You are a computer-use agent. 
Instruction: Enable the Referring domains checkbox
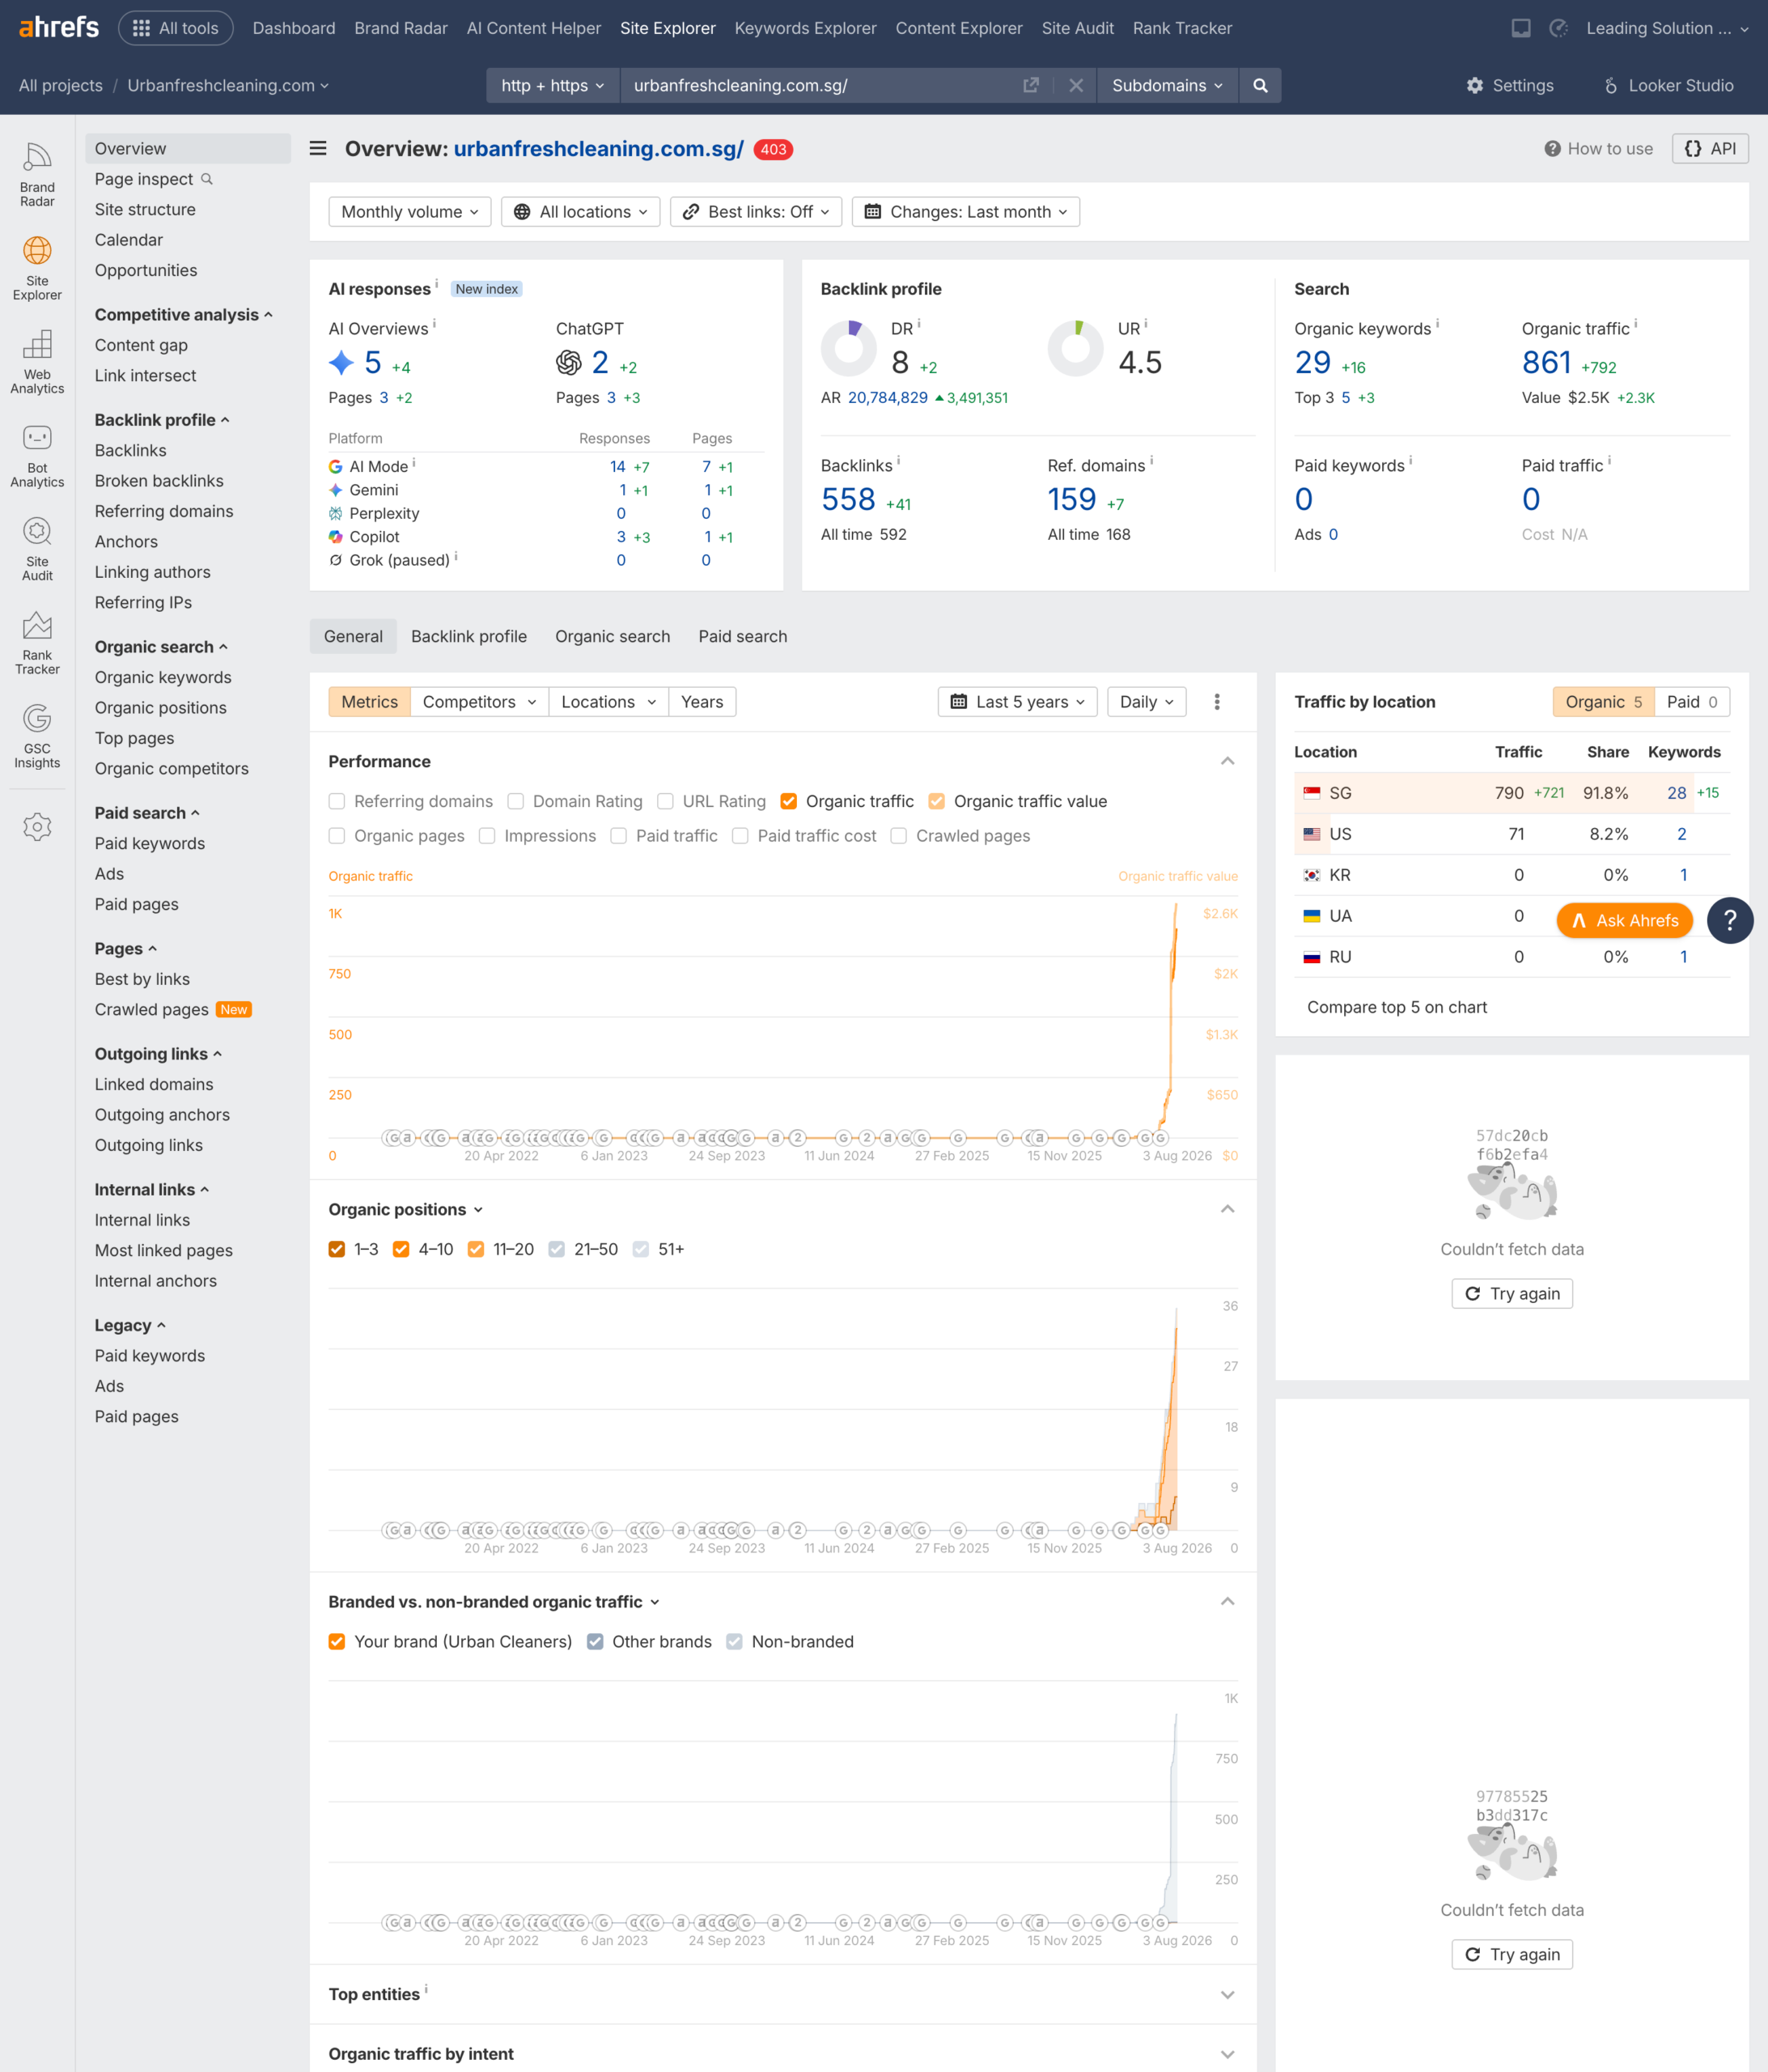[x=337, y=802]
